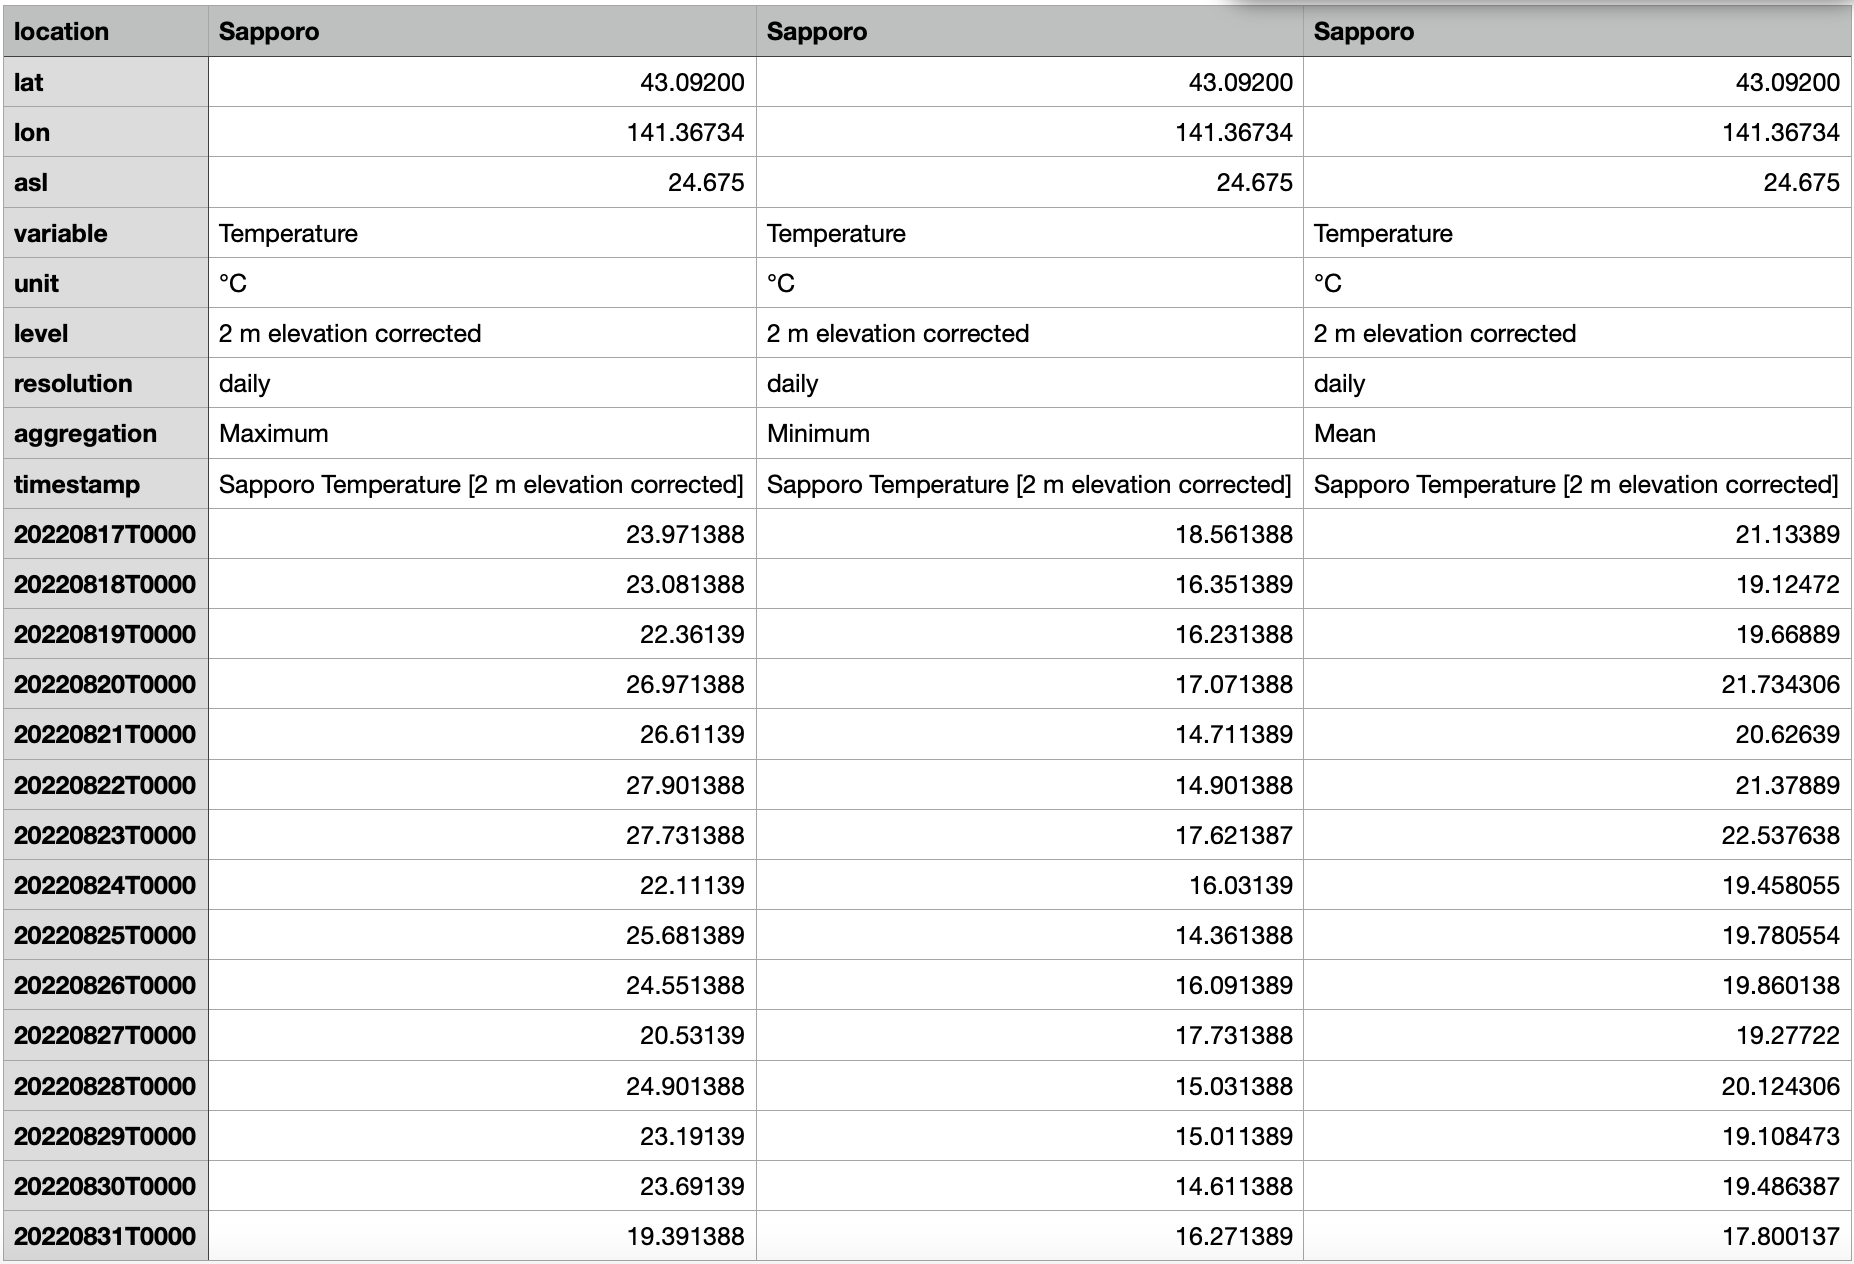
Task: Click the cell with value 22.11139
Action: point(482,885)
